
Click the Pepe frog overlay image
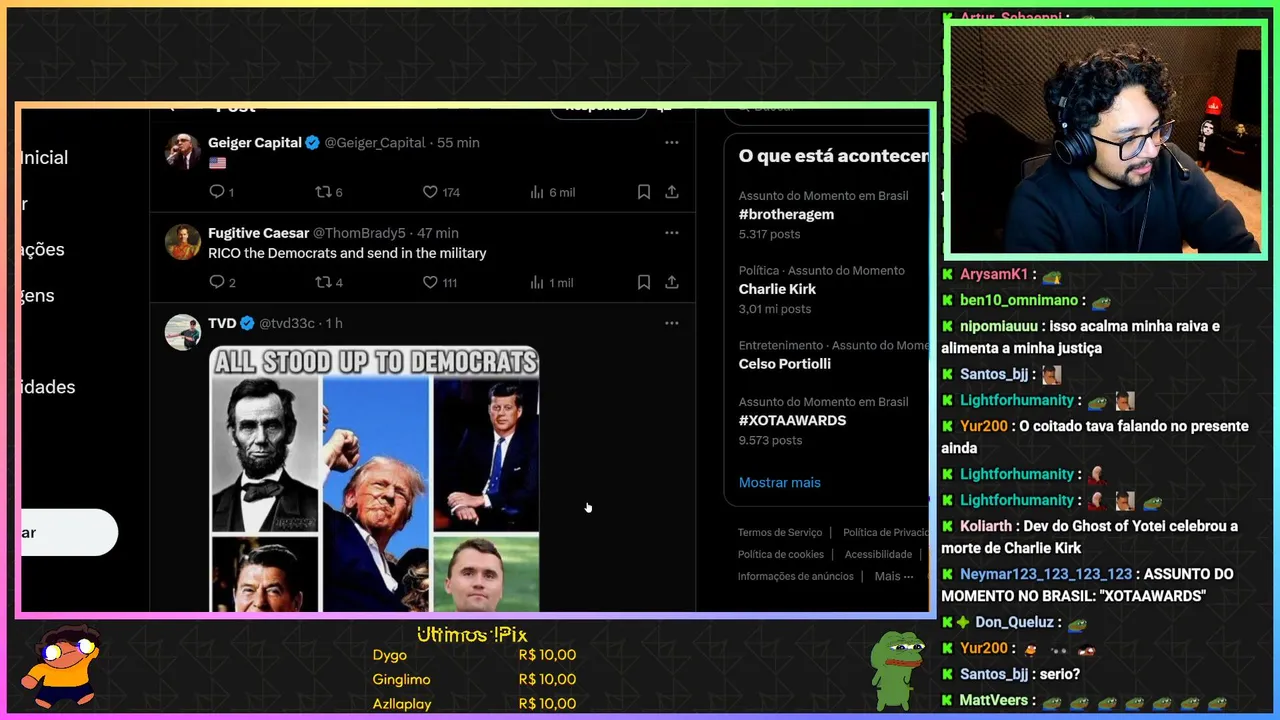pos(897,668)
